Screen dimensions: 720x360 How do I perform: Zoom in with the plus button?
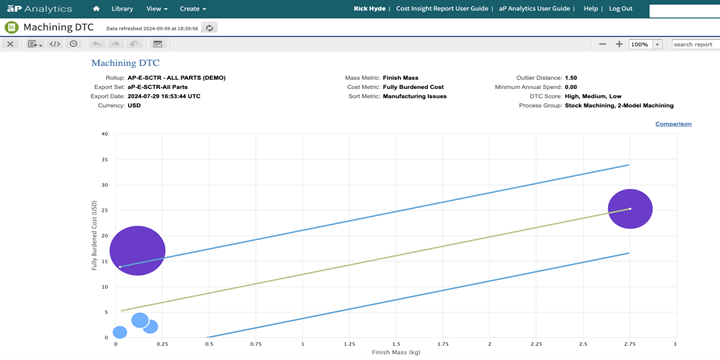click(619, 44)
